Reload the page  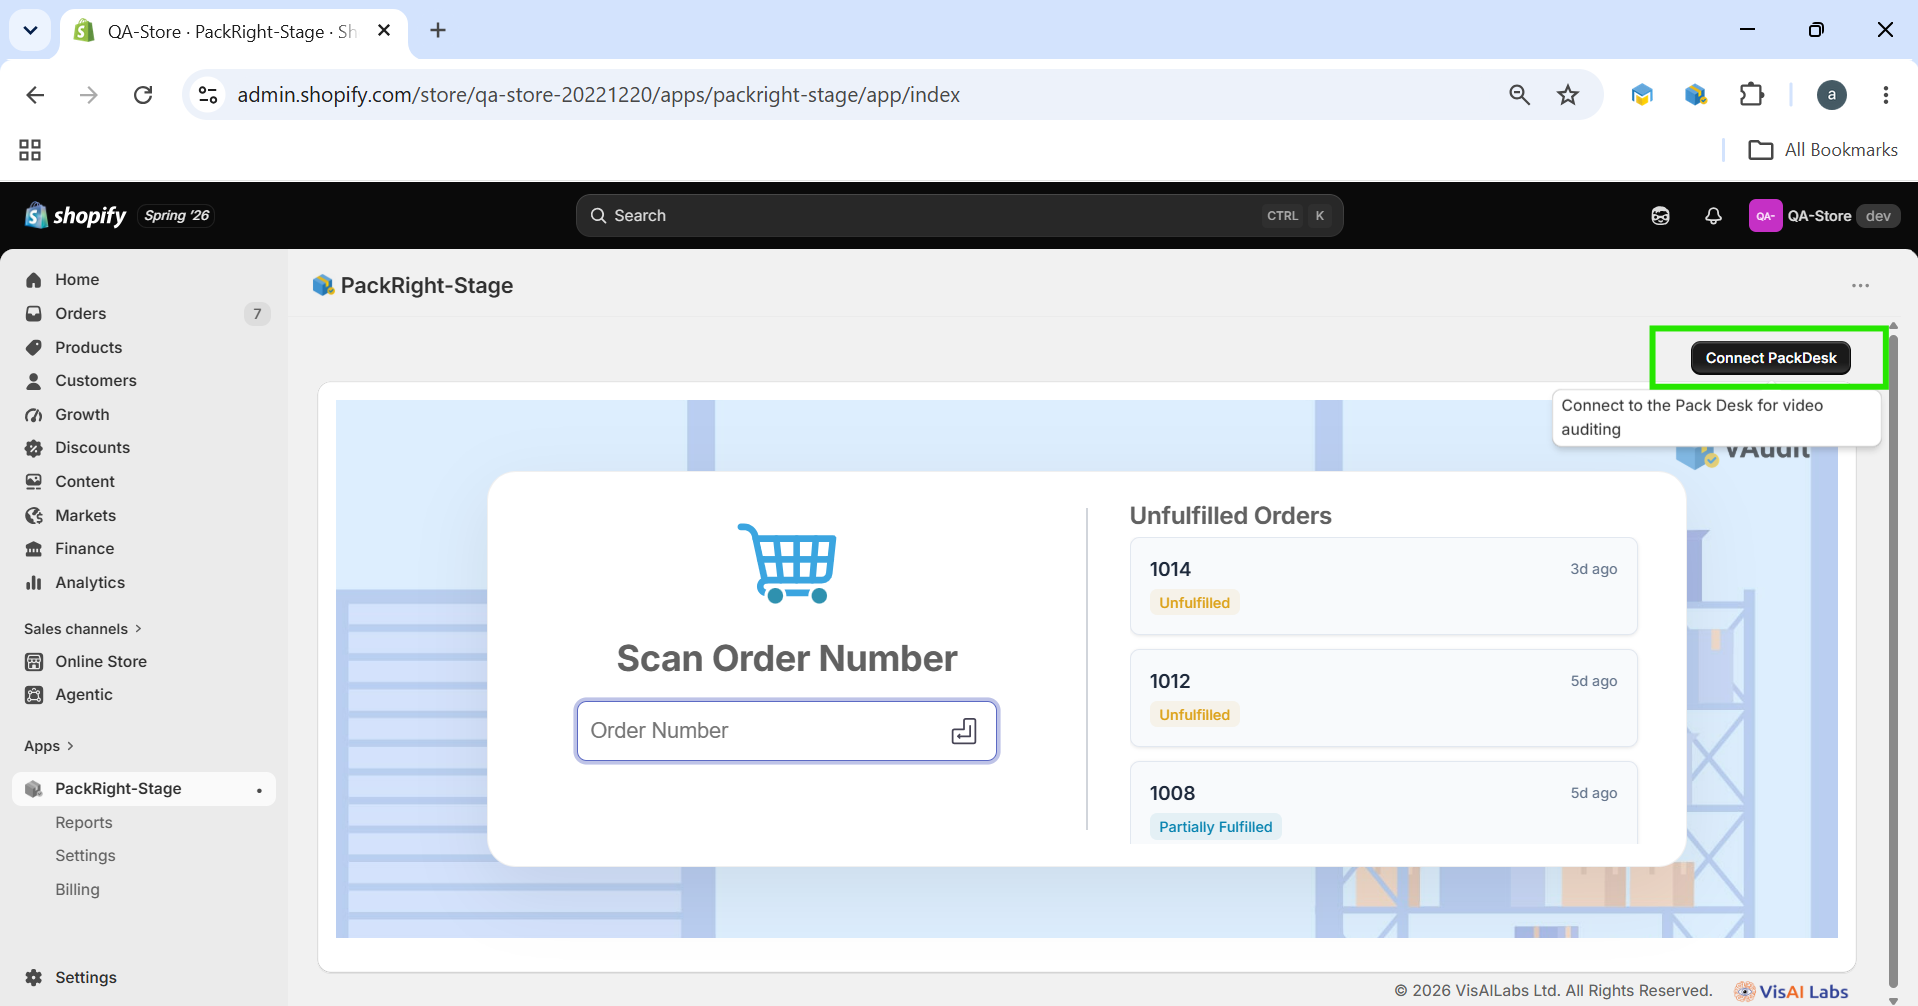pyautogui.click(x=143, y=95)
